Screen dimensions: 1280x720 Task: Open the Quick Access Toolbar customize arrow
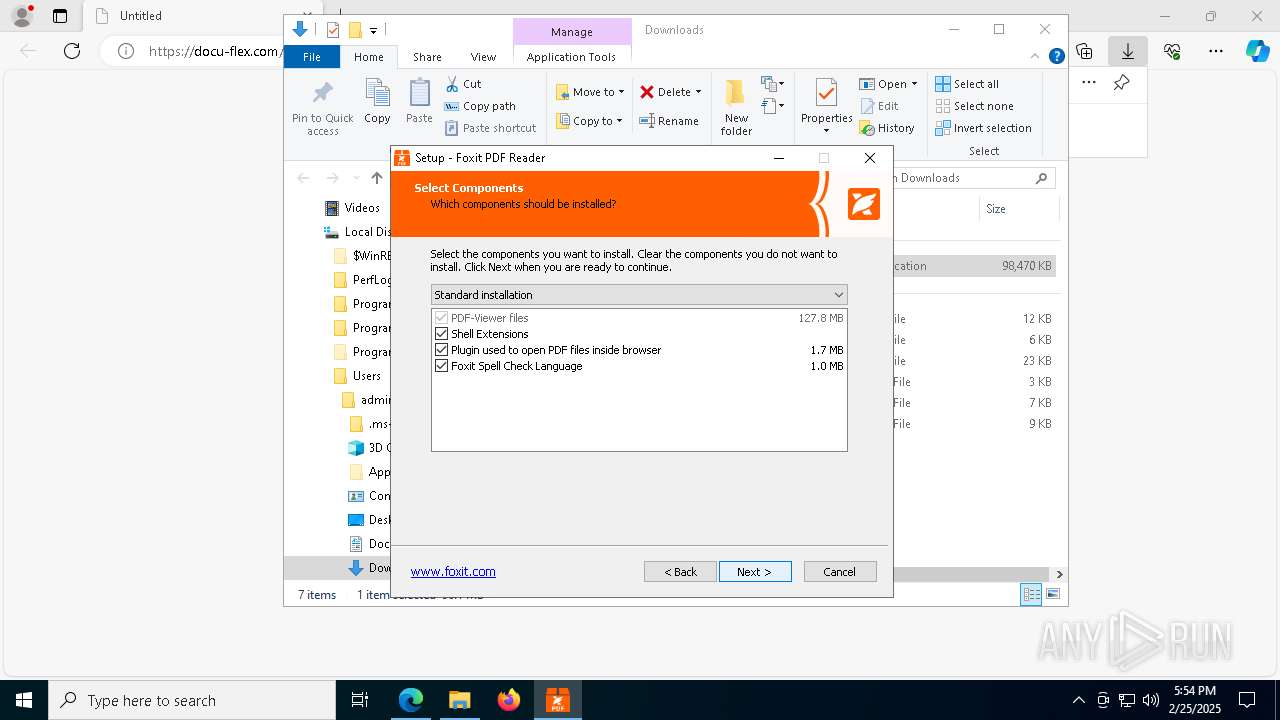coord(373,31)
